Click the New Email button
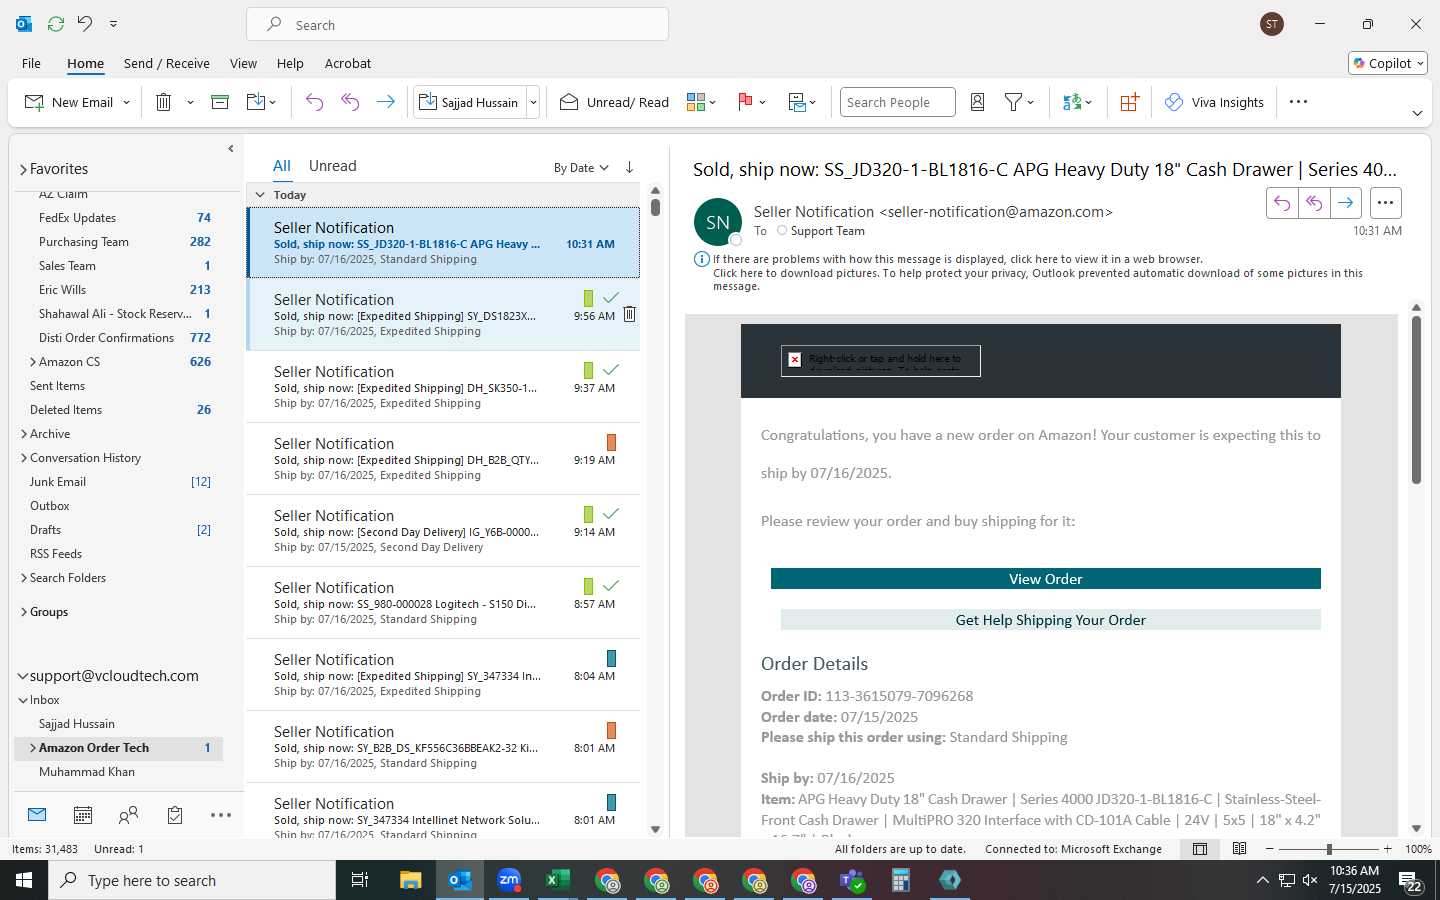The height and width of the screenshot is (900, 1440). 68,102
